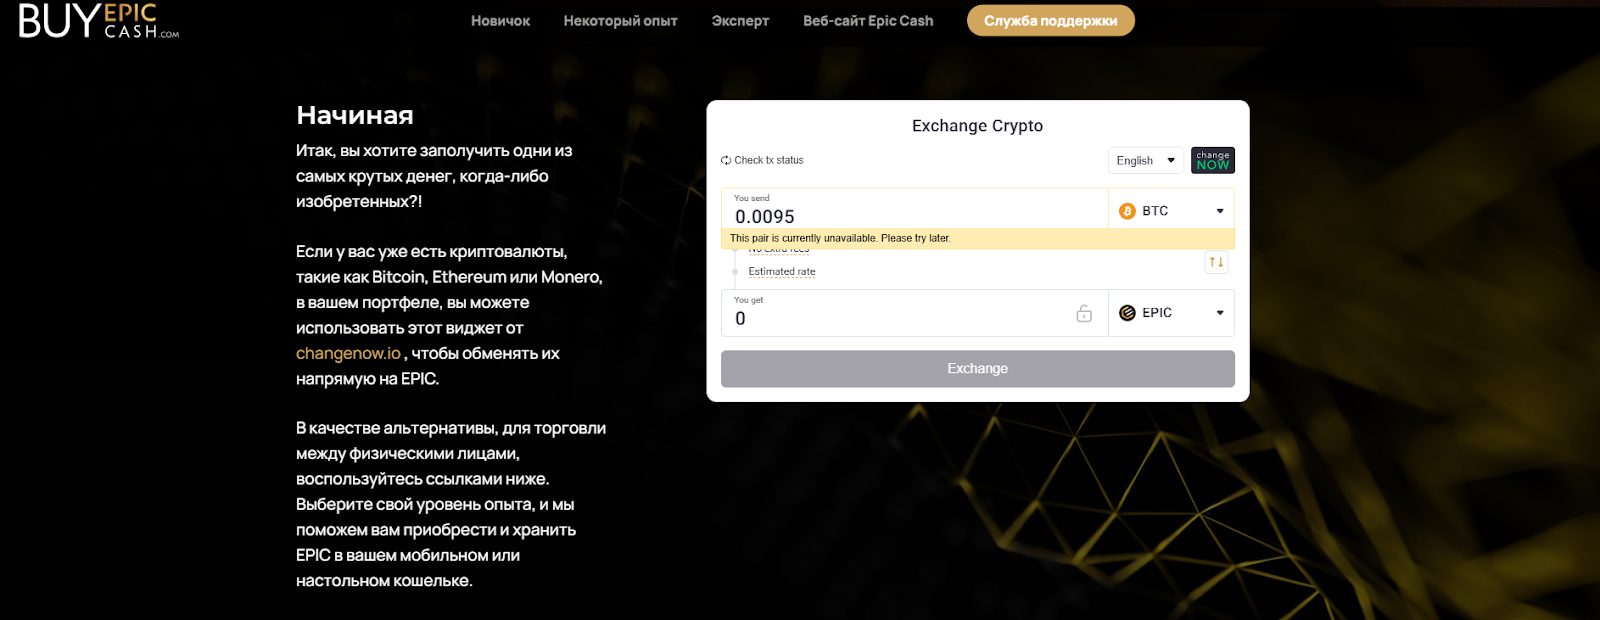
Task: Follow the changenow.io hyperlink
Action: click(348, 354)
